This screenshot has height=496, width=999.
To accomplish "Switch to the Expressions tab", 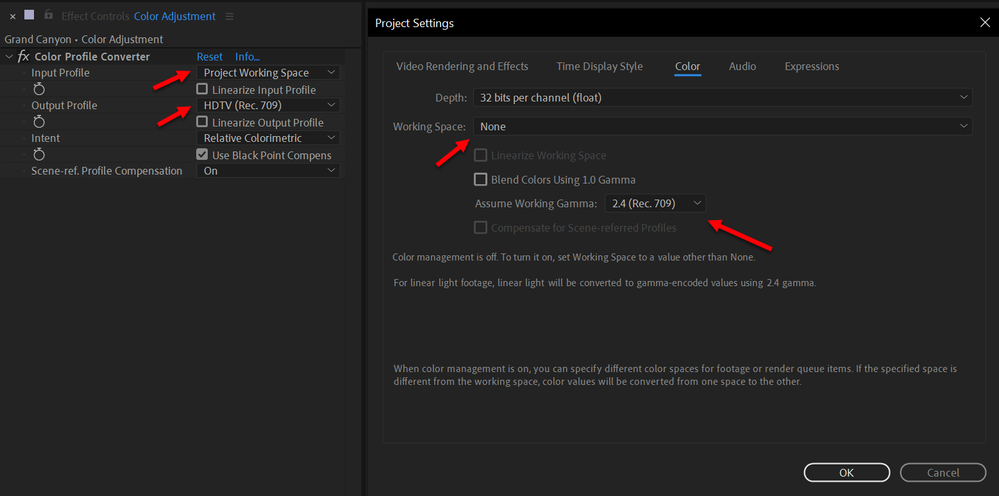I will pyautogui.click(x=811, y=67).
